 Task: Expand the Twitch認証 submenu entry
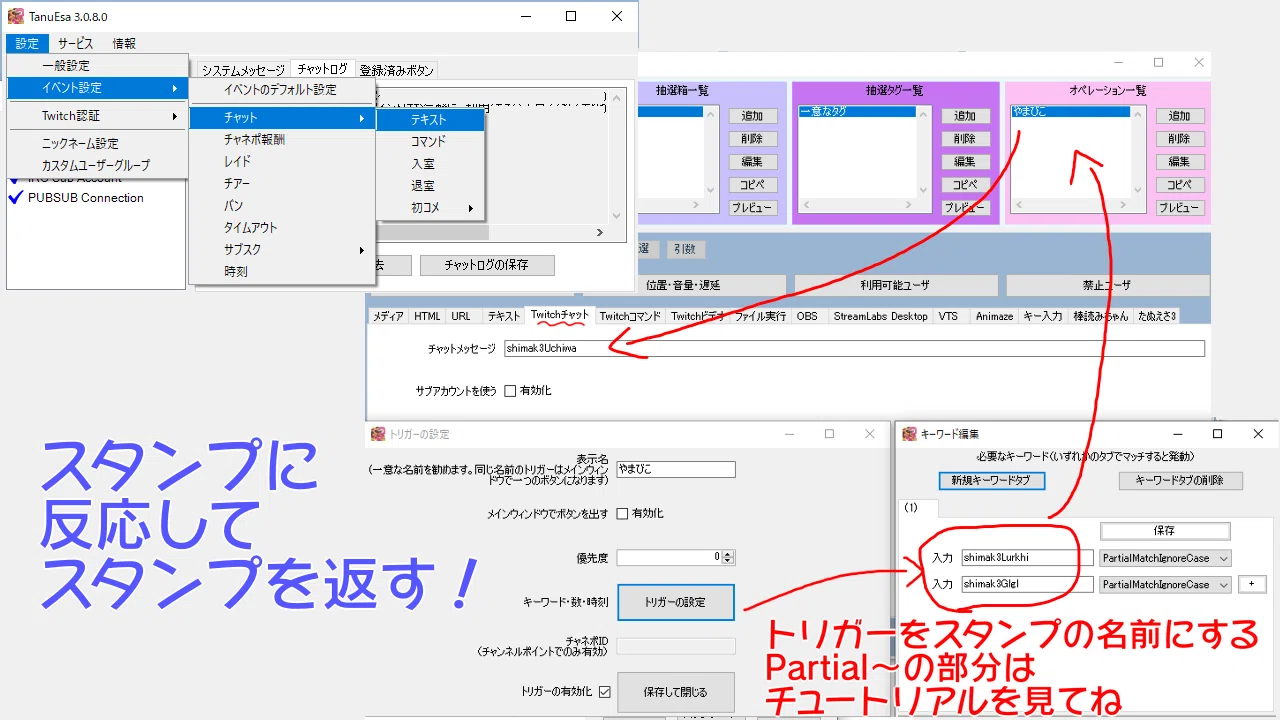pyautogui.click(x=98, y=116)
